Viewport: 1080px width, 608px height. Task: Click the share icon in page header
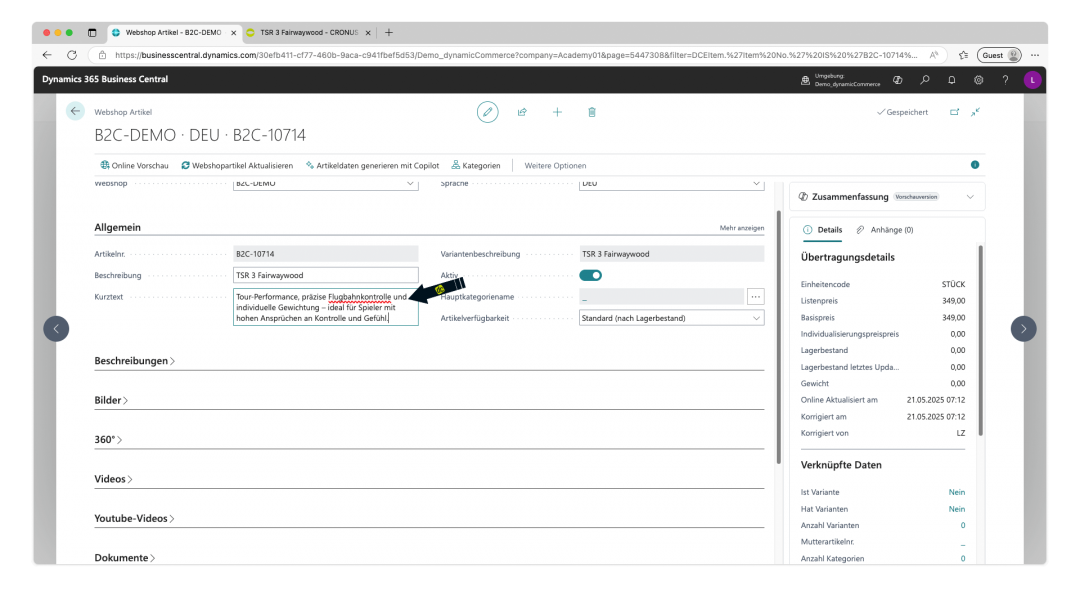point(522,112)
